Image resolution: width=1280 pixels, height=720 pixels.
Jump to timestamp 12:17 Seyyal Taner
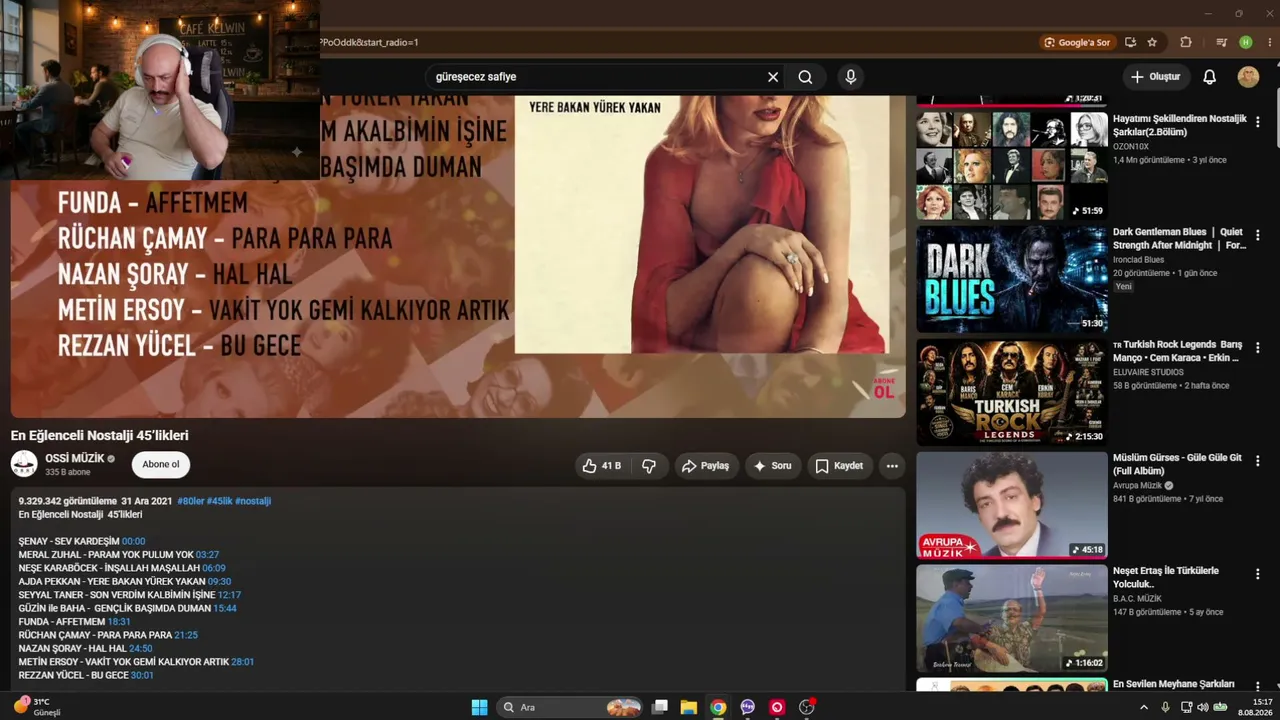click(229, 595)
